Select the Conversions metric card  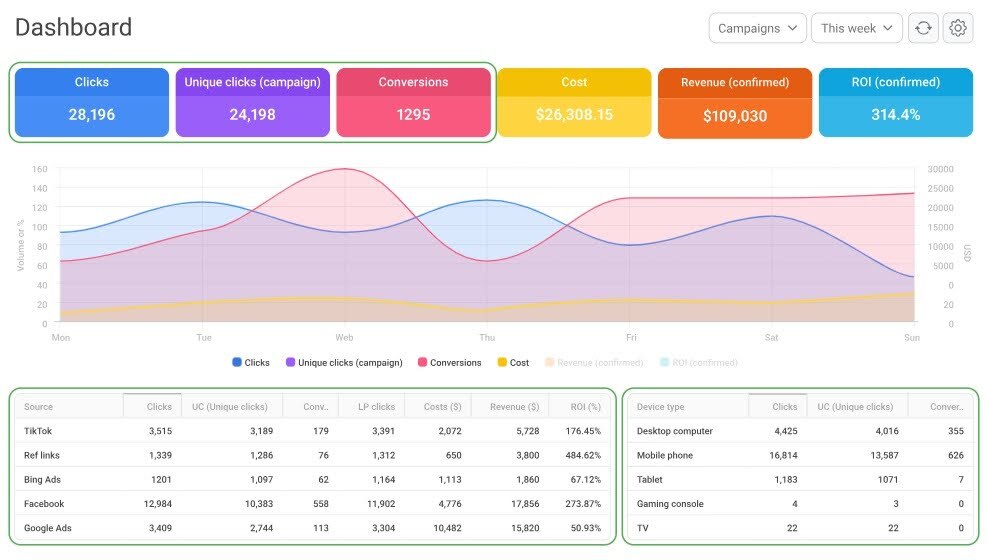413,102
